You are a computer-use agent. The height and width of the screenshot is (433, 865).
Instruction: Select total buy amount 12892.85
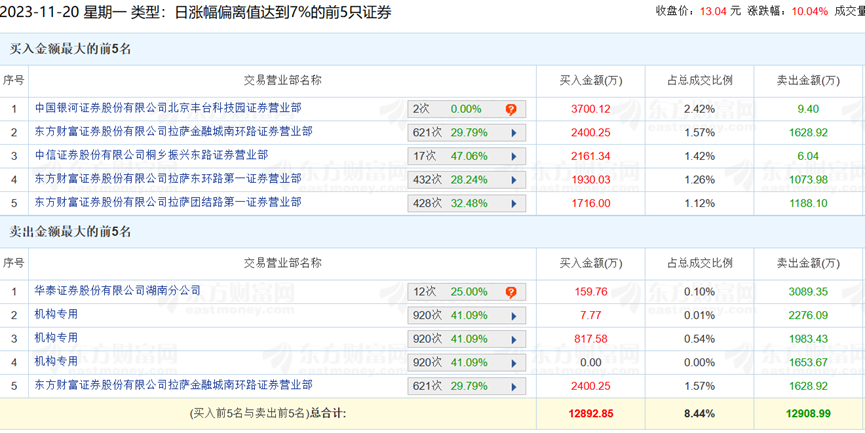pyautogui.click(x=591, y=414)
